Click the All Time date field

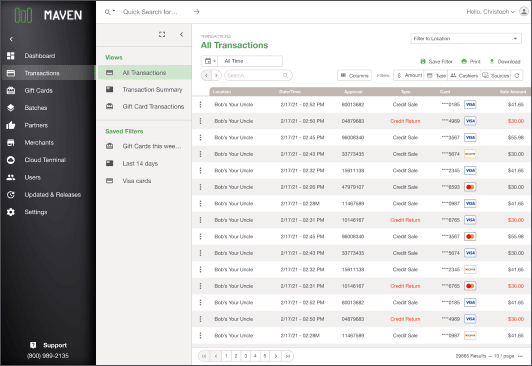pyautogui.click(x=250, y=61)
